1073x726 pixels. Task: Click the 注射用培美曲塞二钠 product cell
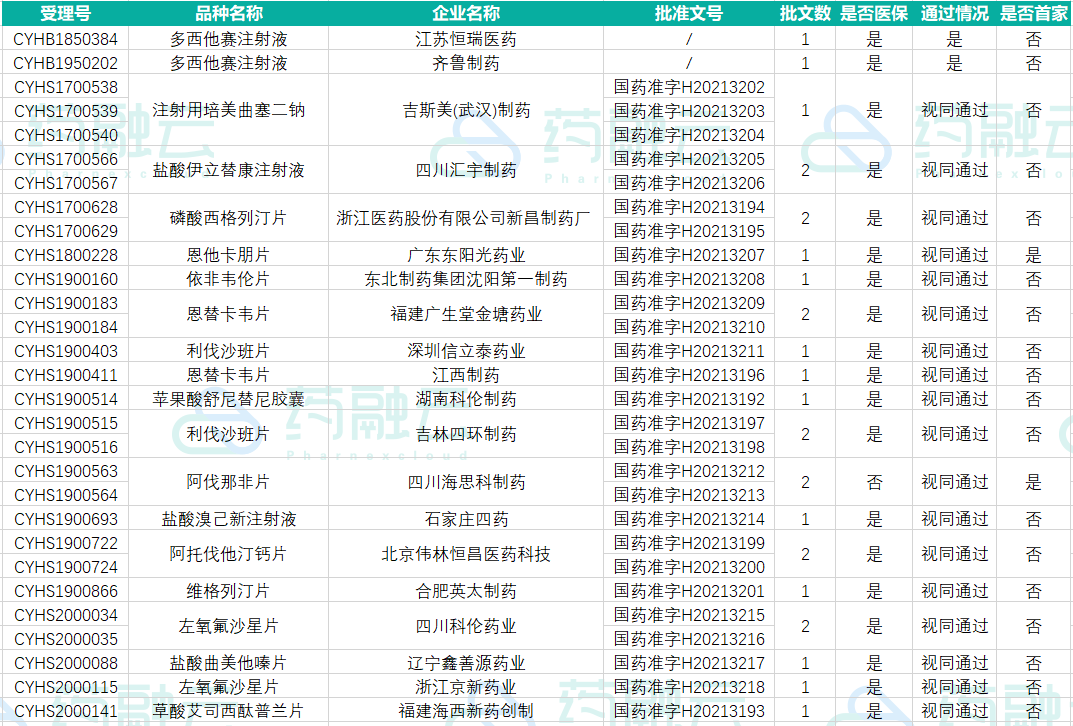tap(228, 110)
